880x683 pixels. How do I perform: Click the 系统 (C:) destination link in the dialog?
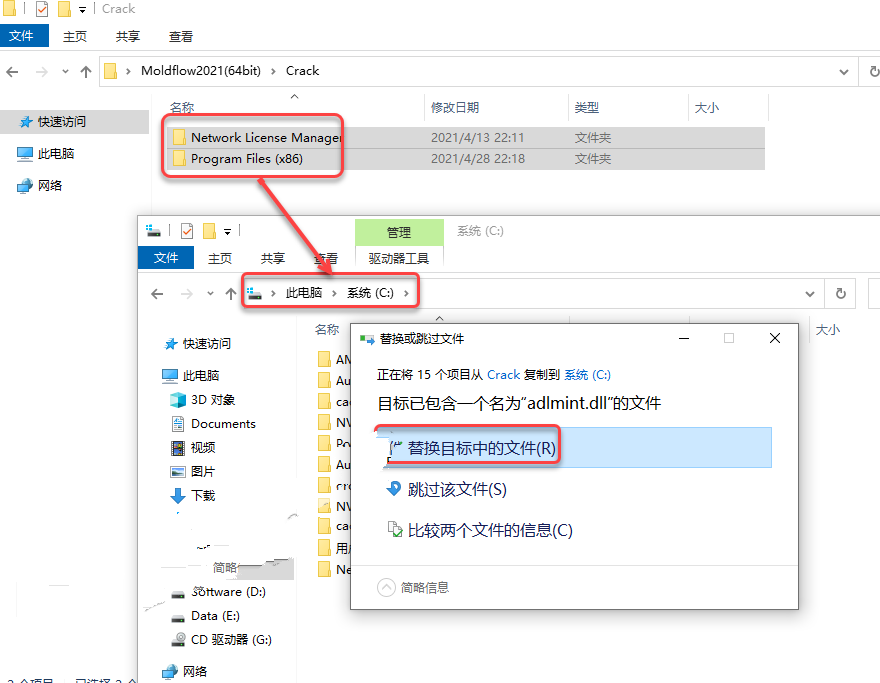[x=587, y=375]
